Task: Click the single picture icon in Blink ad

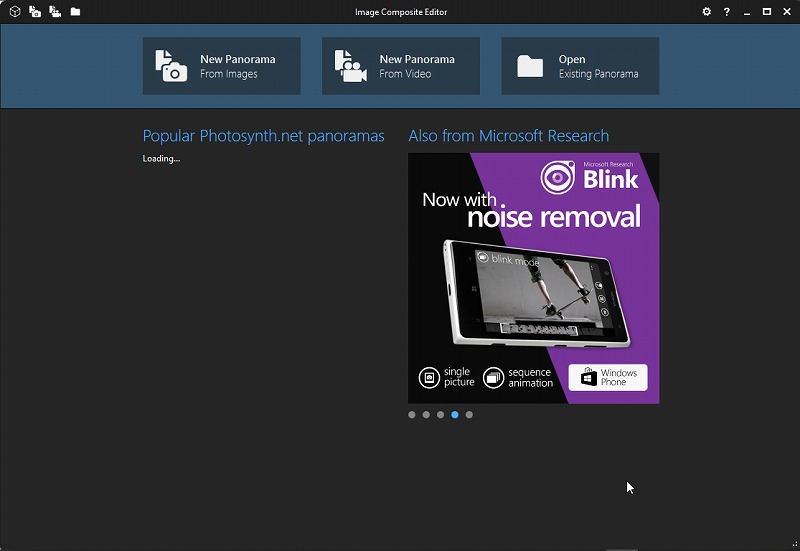Action: point(428,377)
